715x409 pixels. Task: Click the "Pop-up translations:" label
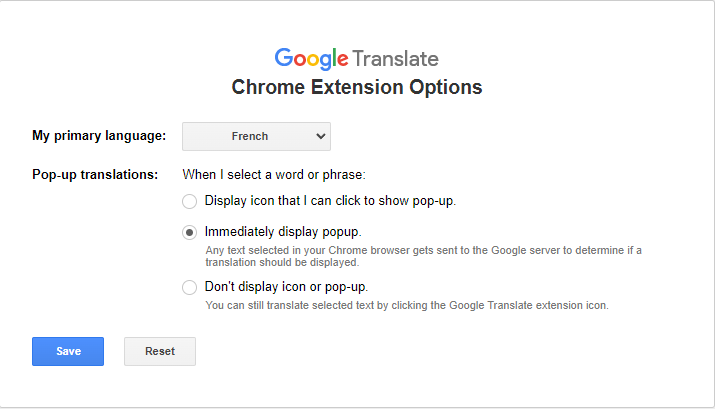point(95,175)
